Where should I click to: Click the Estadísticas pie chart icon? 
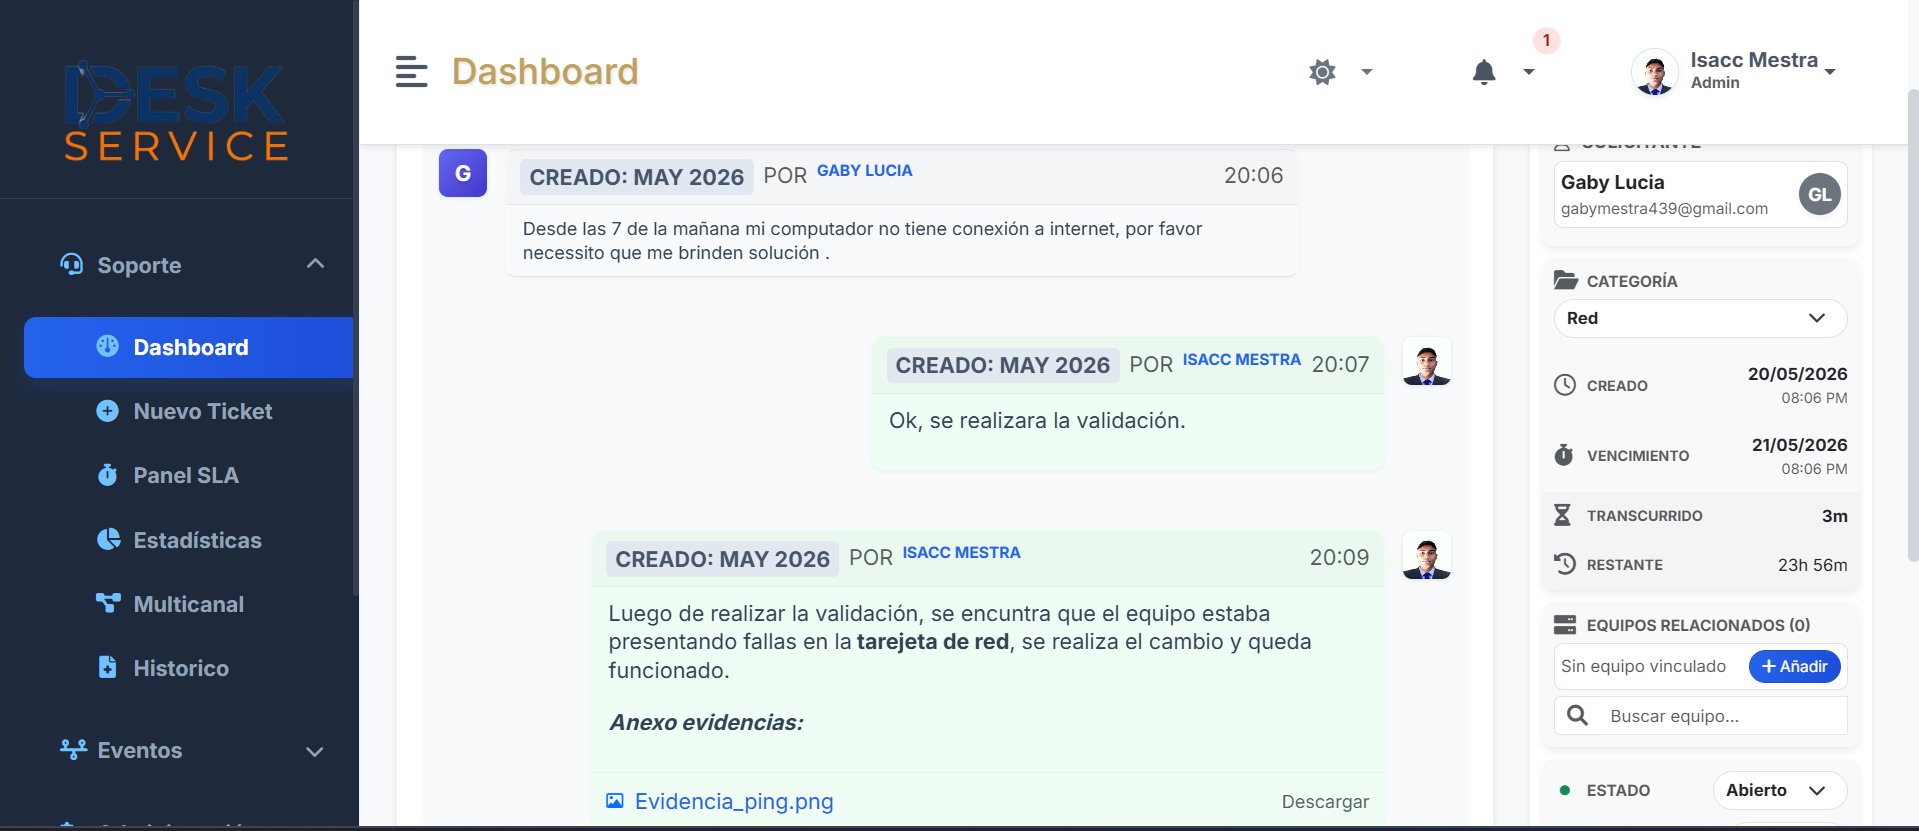pyautogui.click(x=108, y=539)
